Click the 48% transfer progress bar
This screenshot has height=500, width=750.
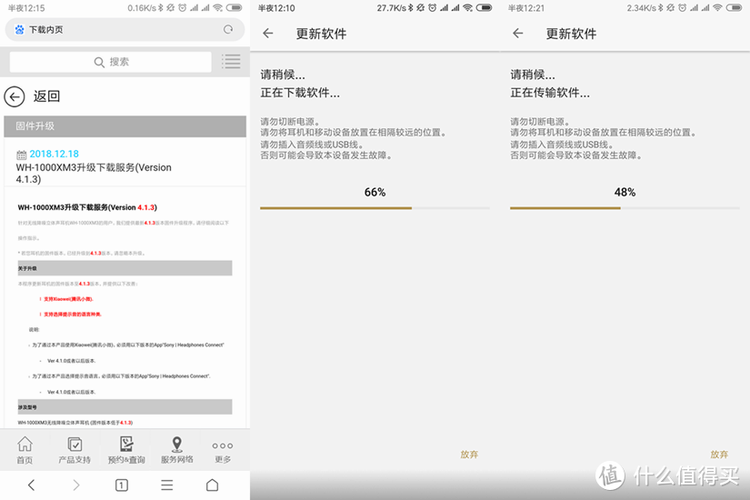[625, 208]
